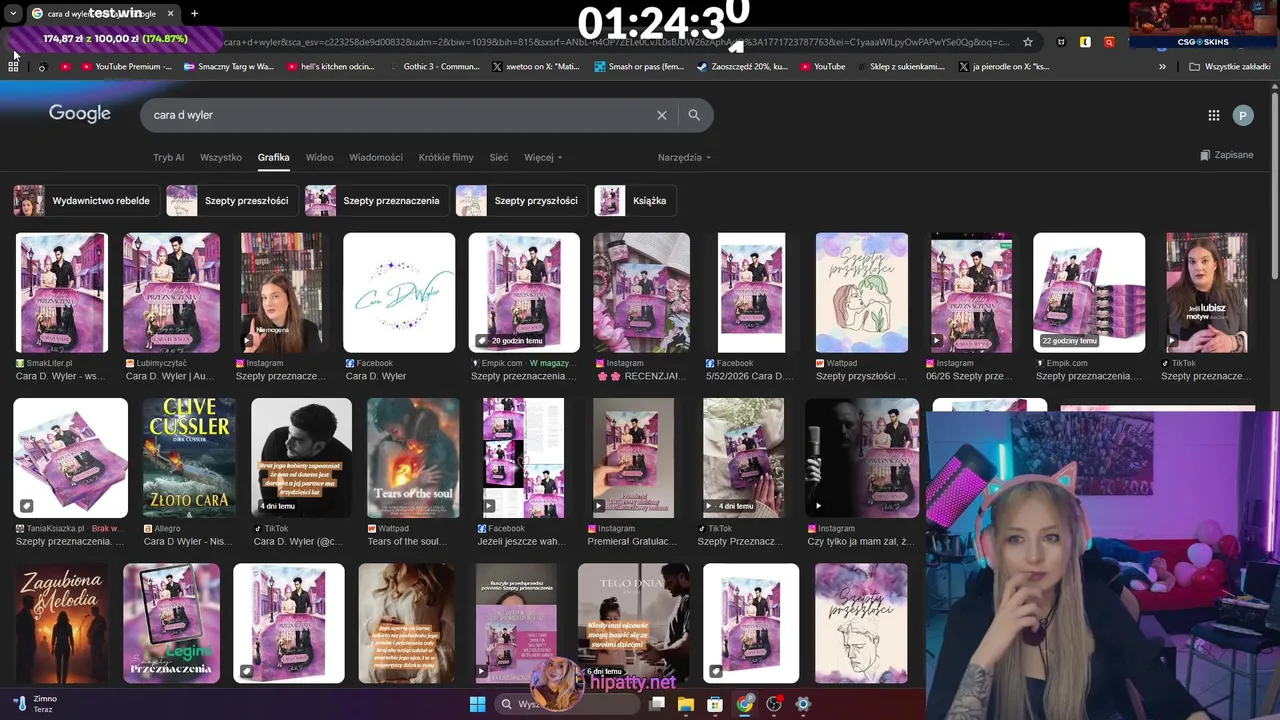Screen dimensions: 1280x720
Task: Switch to the 'Sieć' tab
Action: pos(499,158)
